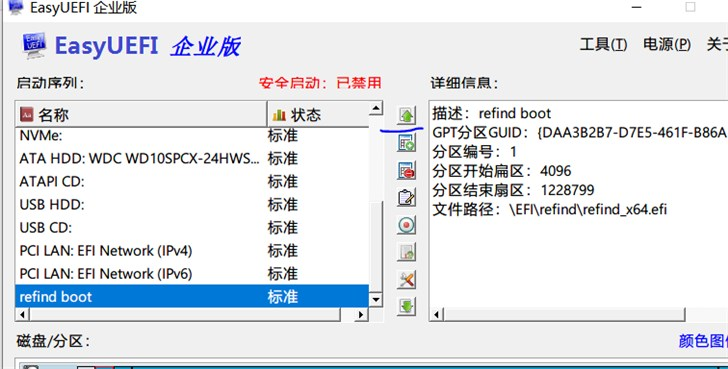Click the 安全启动: 已禁用 status text
This screenshot has height=369, width=728.
320,83
